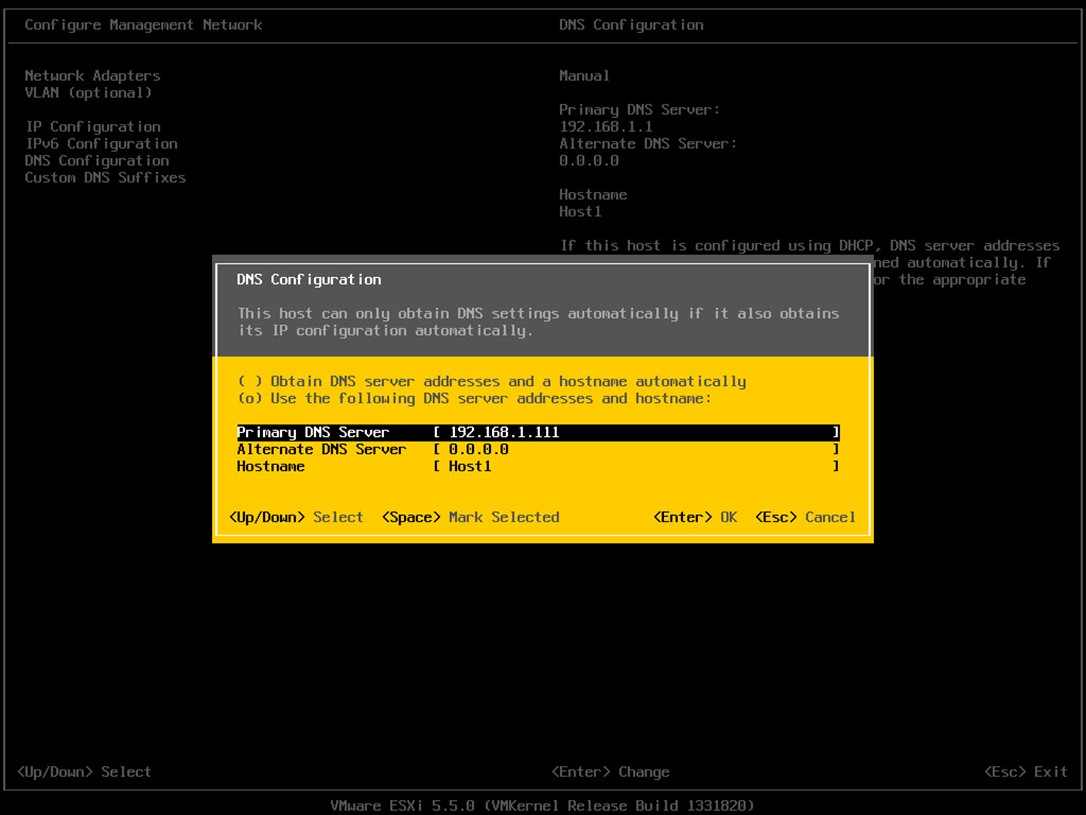1086x815 pixels.
Task: Click <Space> Mark Selected hint
Action: (470, 517)
